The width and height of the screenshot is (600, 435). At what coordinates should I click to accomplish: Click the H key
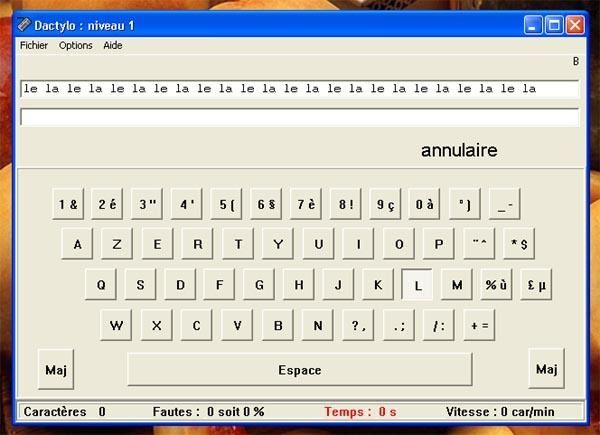click(299, 285)
